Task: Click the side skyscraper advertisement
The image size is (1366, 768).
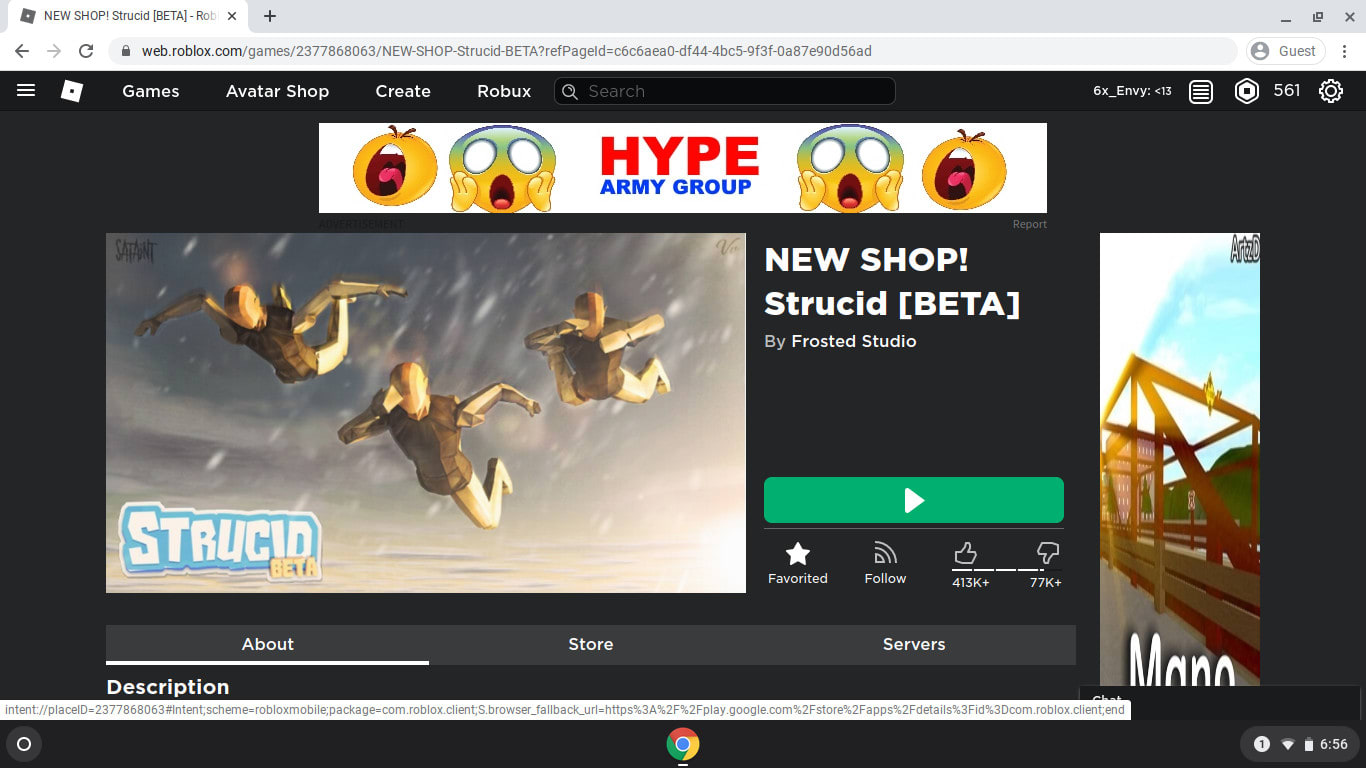Action: pyautogui.click(x=1180, y=460)
